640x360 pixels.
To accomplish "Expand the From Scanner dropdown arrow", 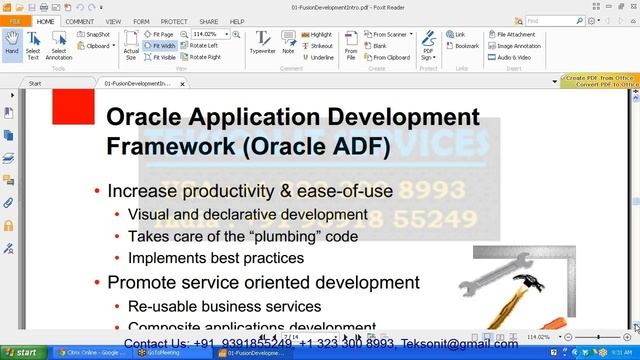I will [411, 34].
